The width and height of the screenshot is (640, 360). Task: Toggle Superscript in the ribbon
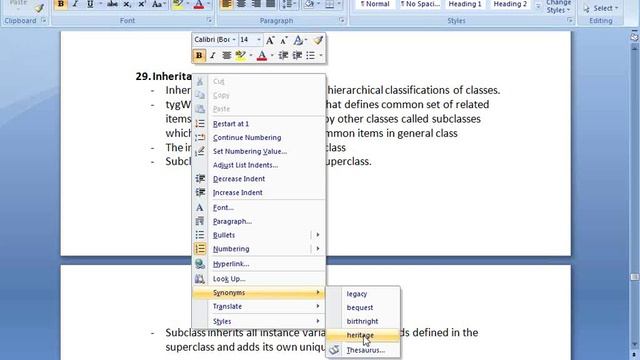click(142, 4)
